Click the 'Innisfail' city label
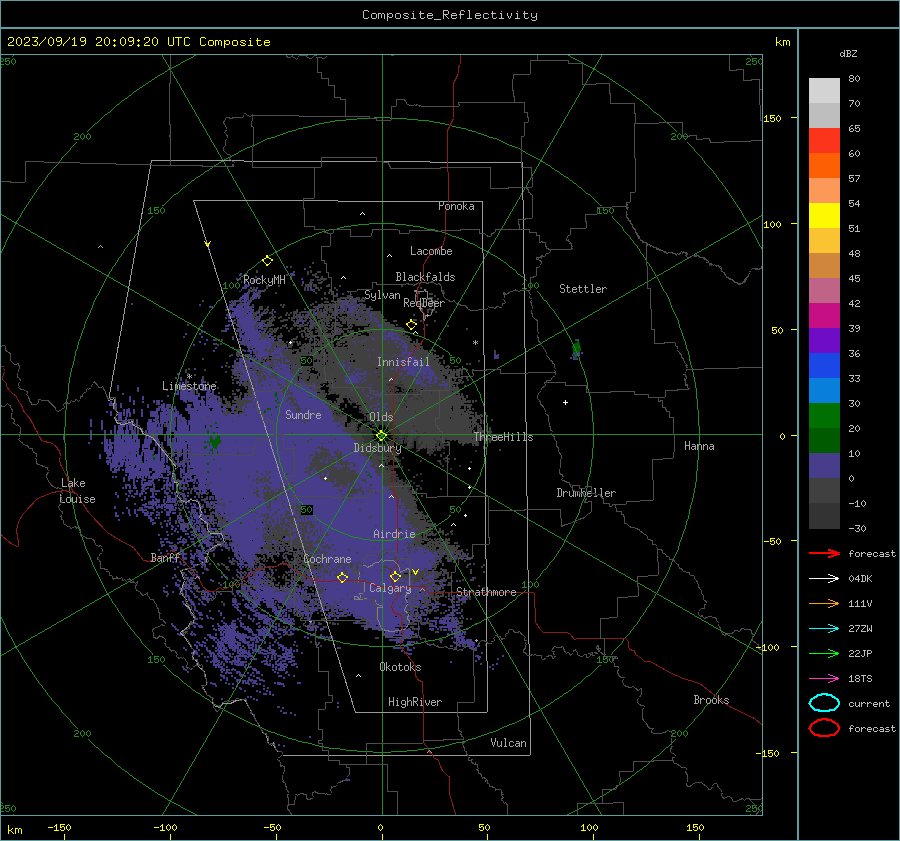 tap(403, 362)
